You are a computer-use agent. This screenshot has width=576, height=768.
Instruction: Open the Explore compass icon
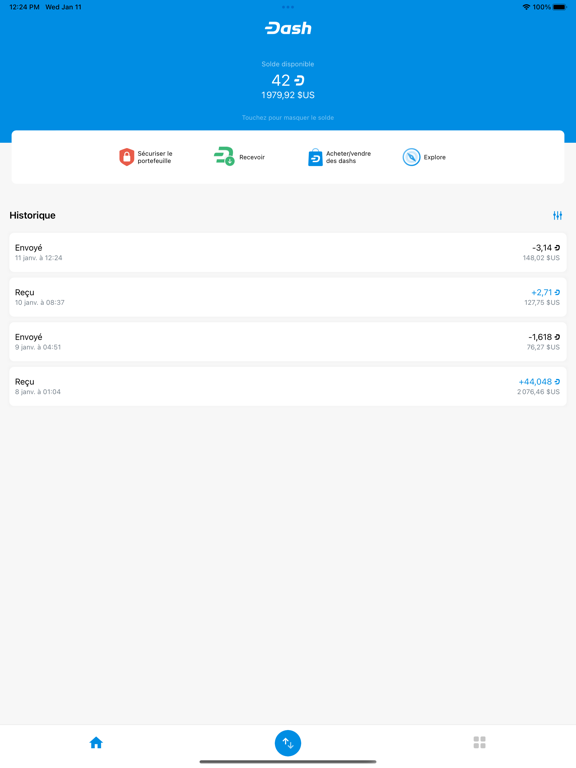[x=411, y=157]
